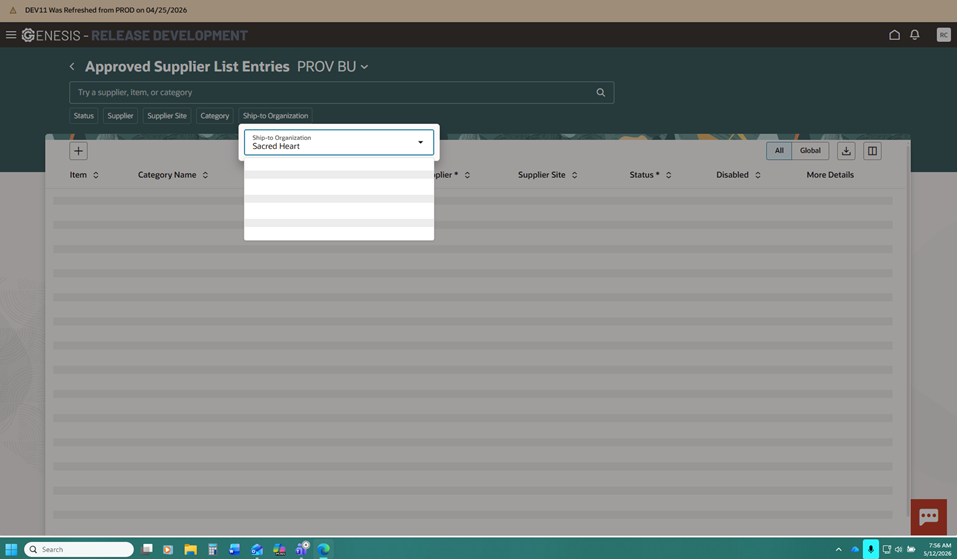Click the Windows taskbar Search box
The image size is (958, 560).
[79, 550]
